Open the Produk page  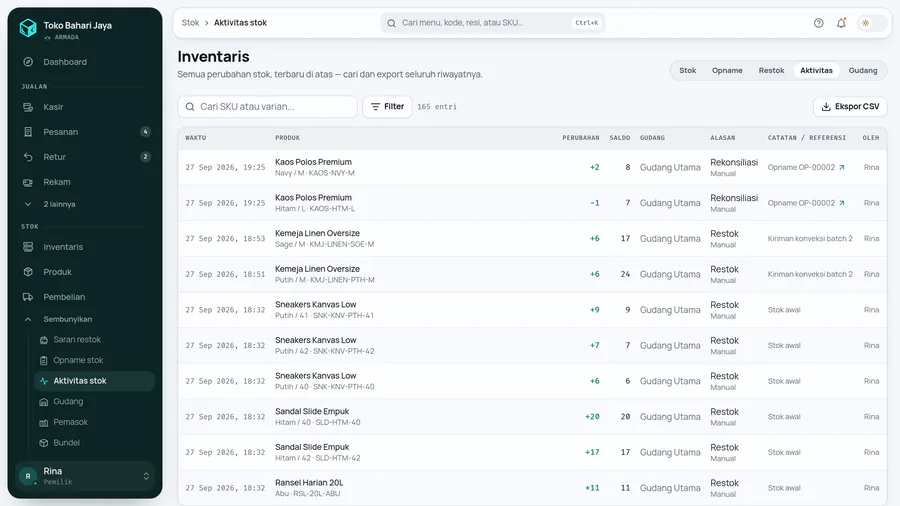tap(85, 272)
